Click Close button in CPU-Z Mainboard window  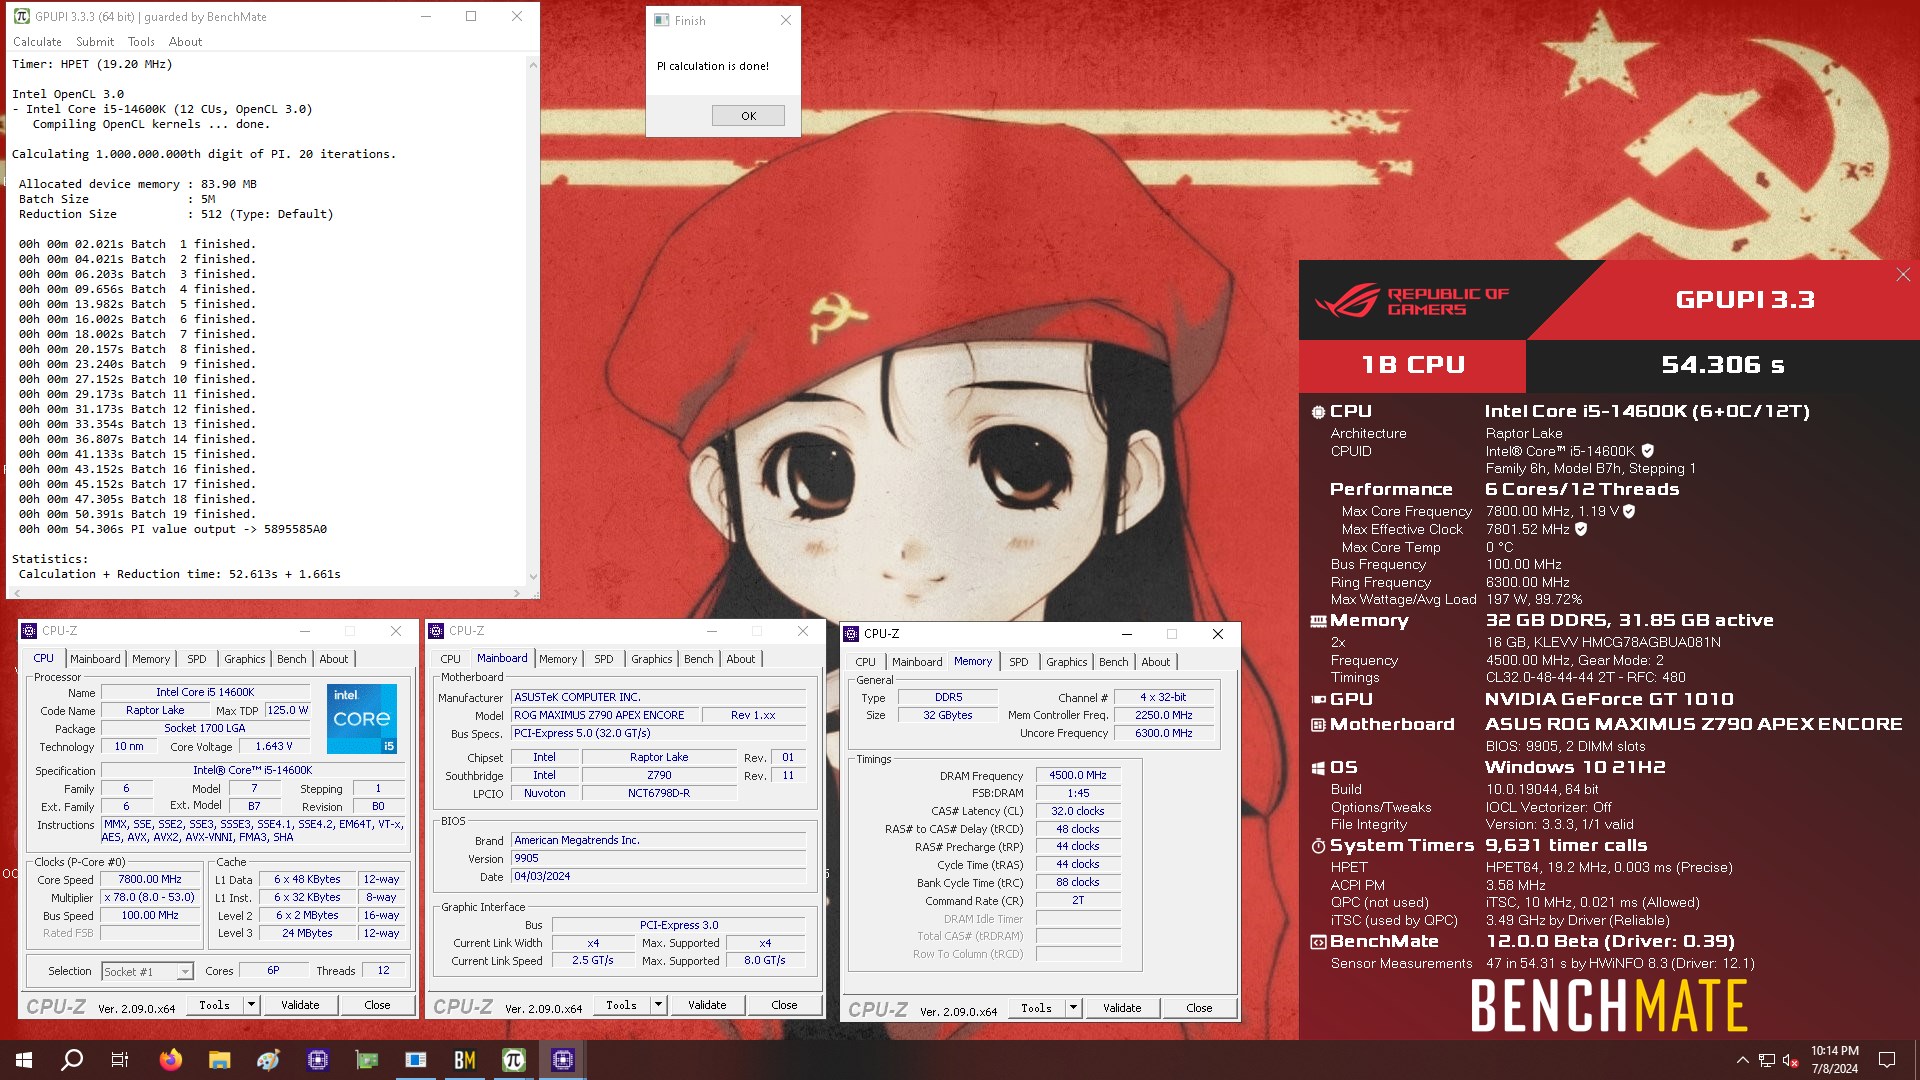[x=784, y=1005]
